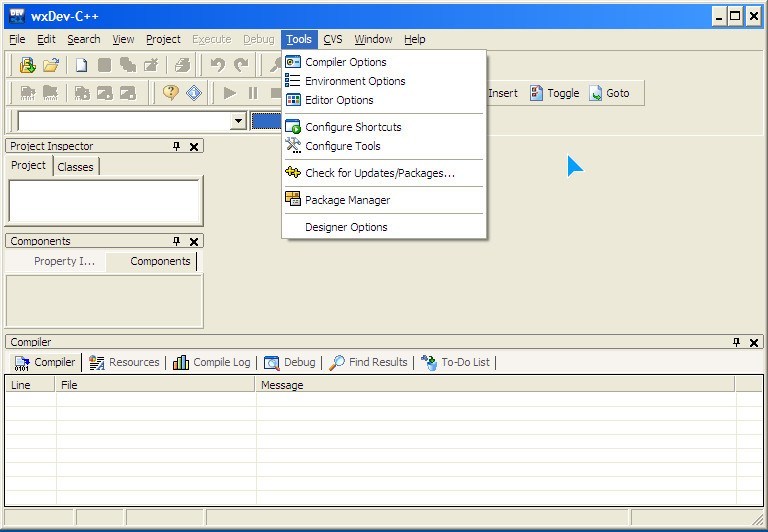Switch to the To-Do List tab

click(456, 363)
